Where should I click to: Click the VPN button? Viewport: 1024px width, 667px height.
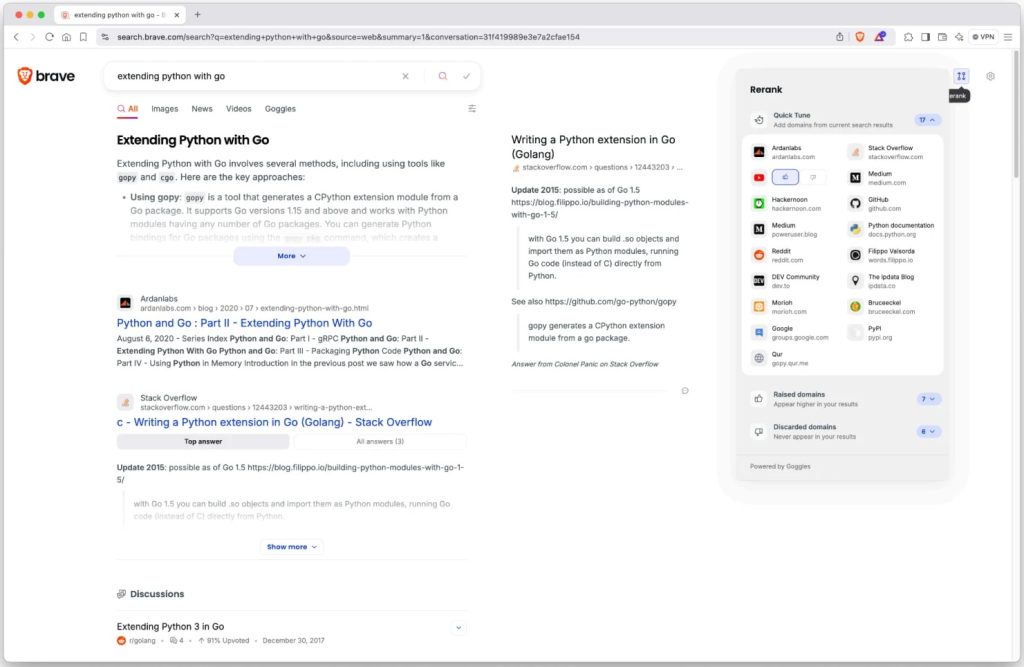coord(983,37)
